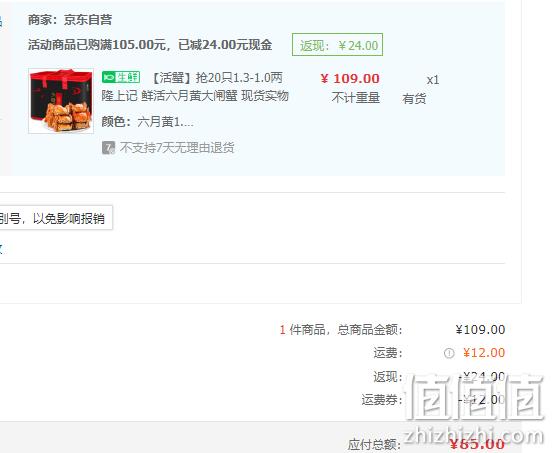Image resolution: width=553 pixels, height=453 pixels.
Task: Click the freight info circle icon
Action: [x=449, y=353]
